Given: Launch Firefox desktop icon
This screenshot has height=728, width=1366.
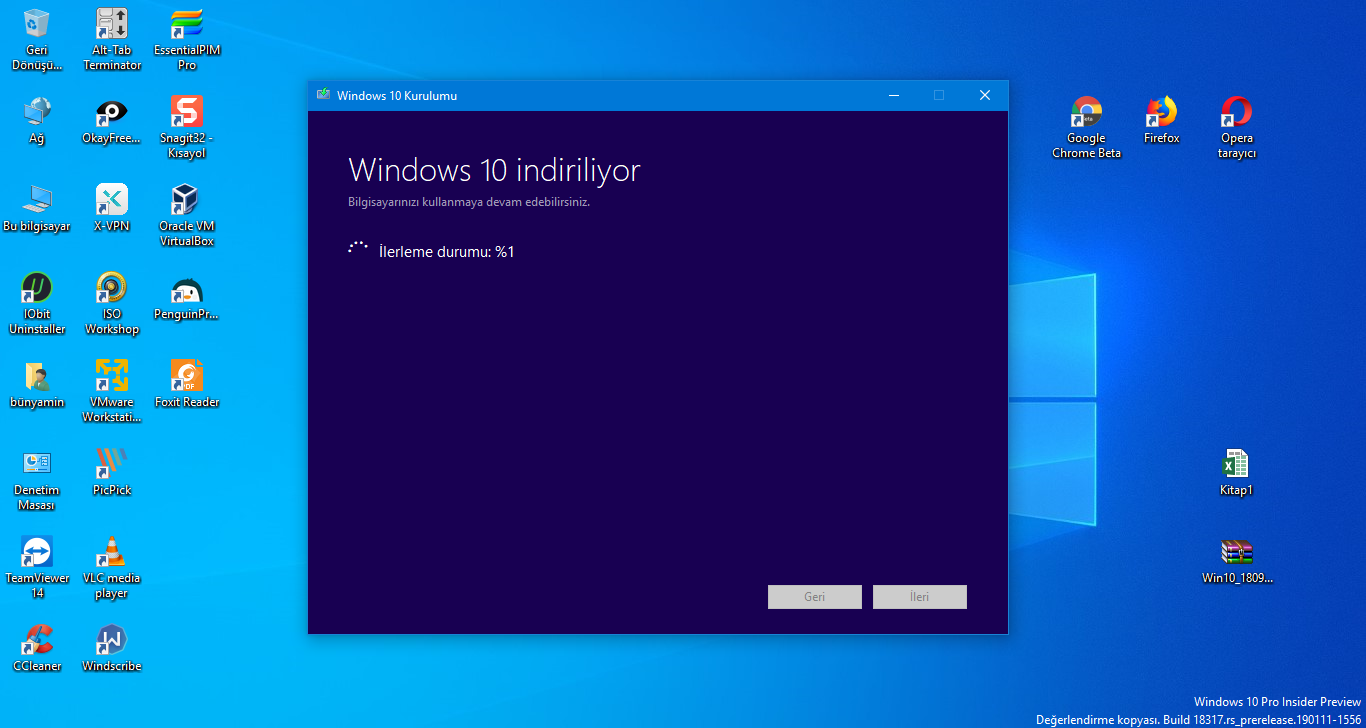Looking at the screenshot, I should click(1161, 121).
